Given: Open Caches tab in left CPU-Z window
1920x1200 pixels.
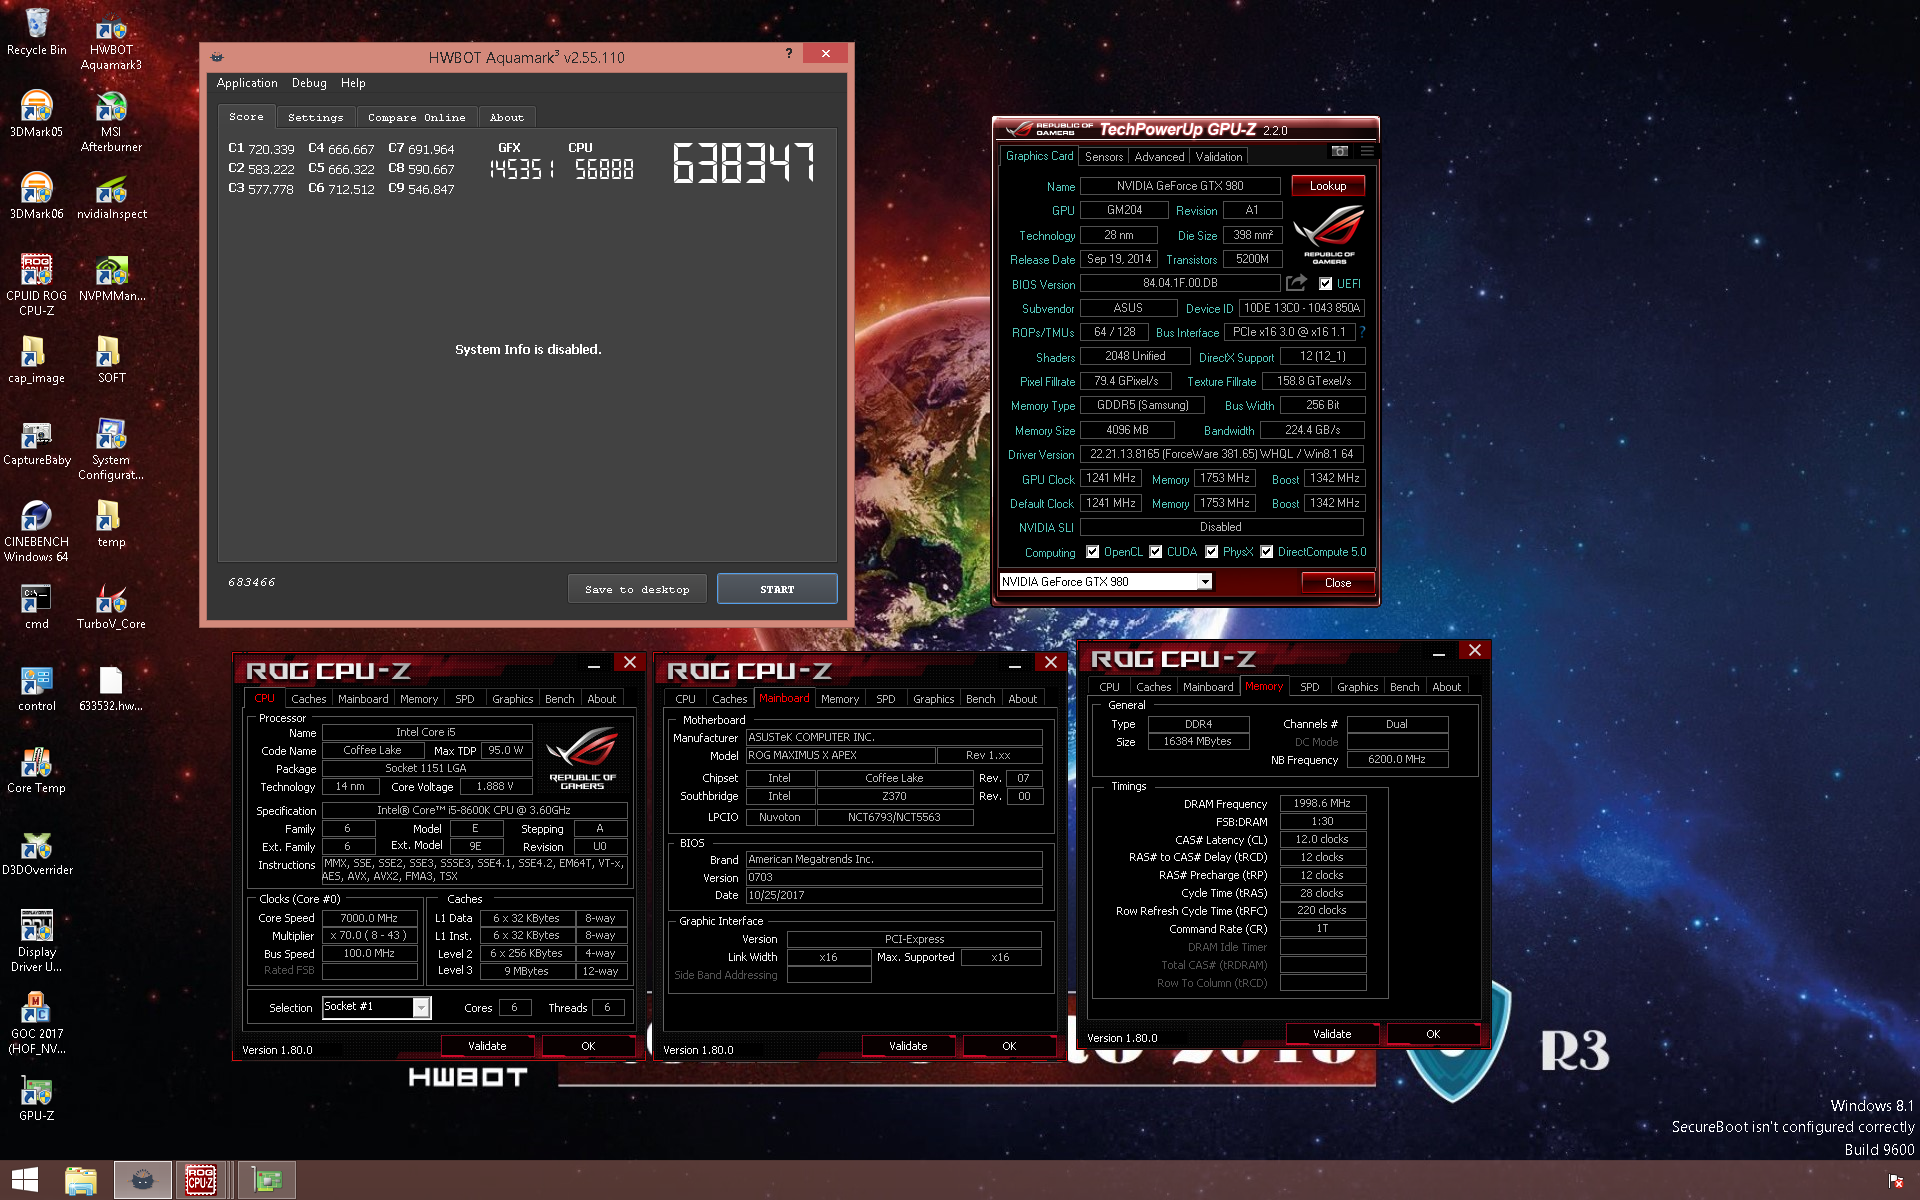Looking at the screenshot, I should pyautogui.click(x=308, y=699).
